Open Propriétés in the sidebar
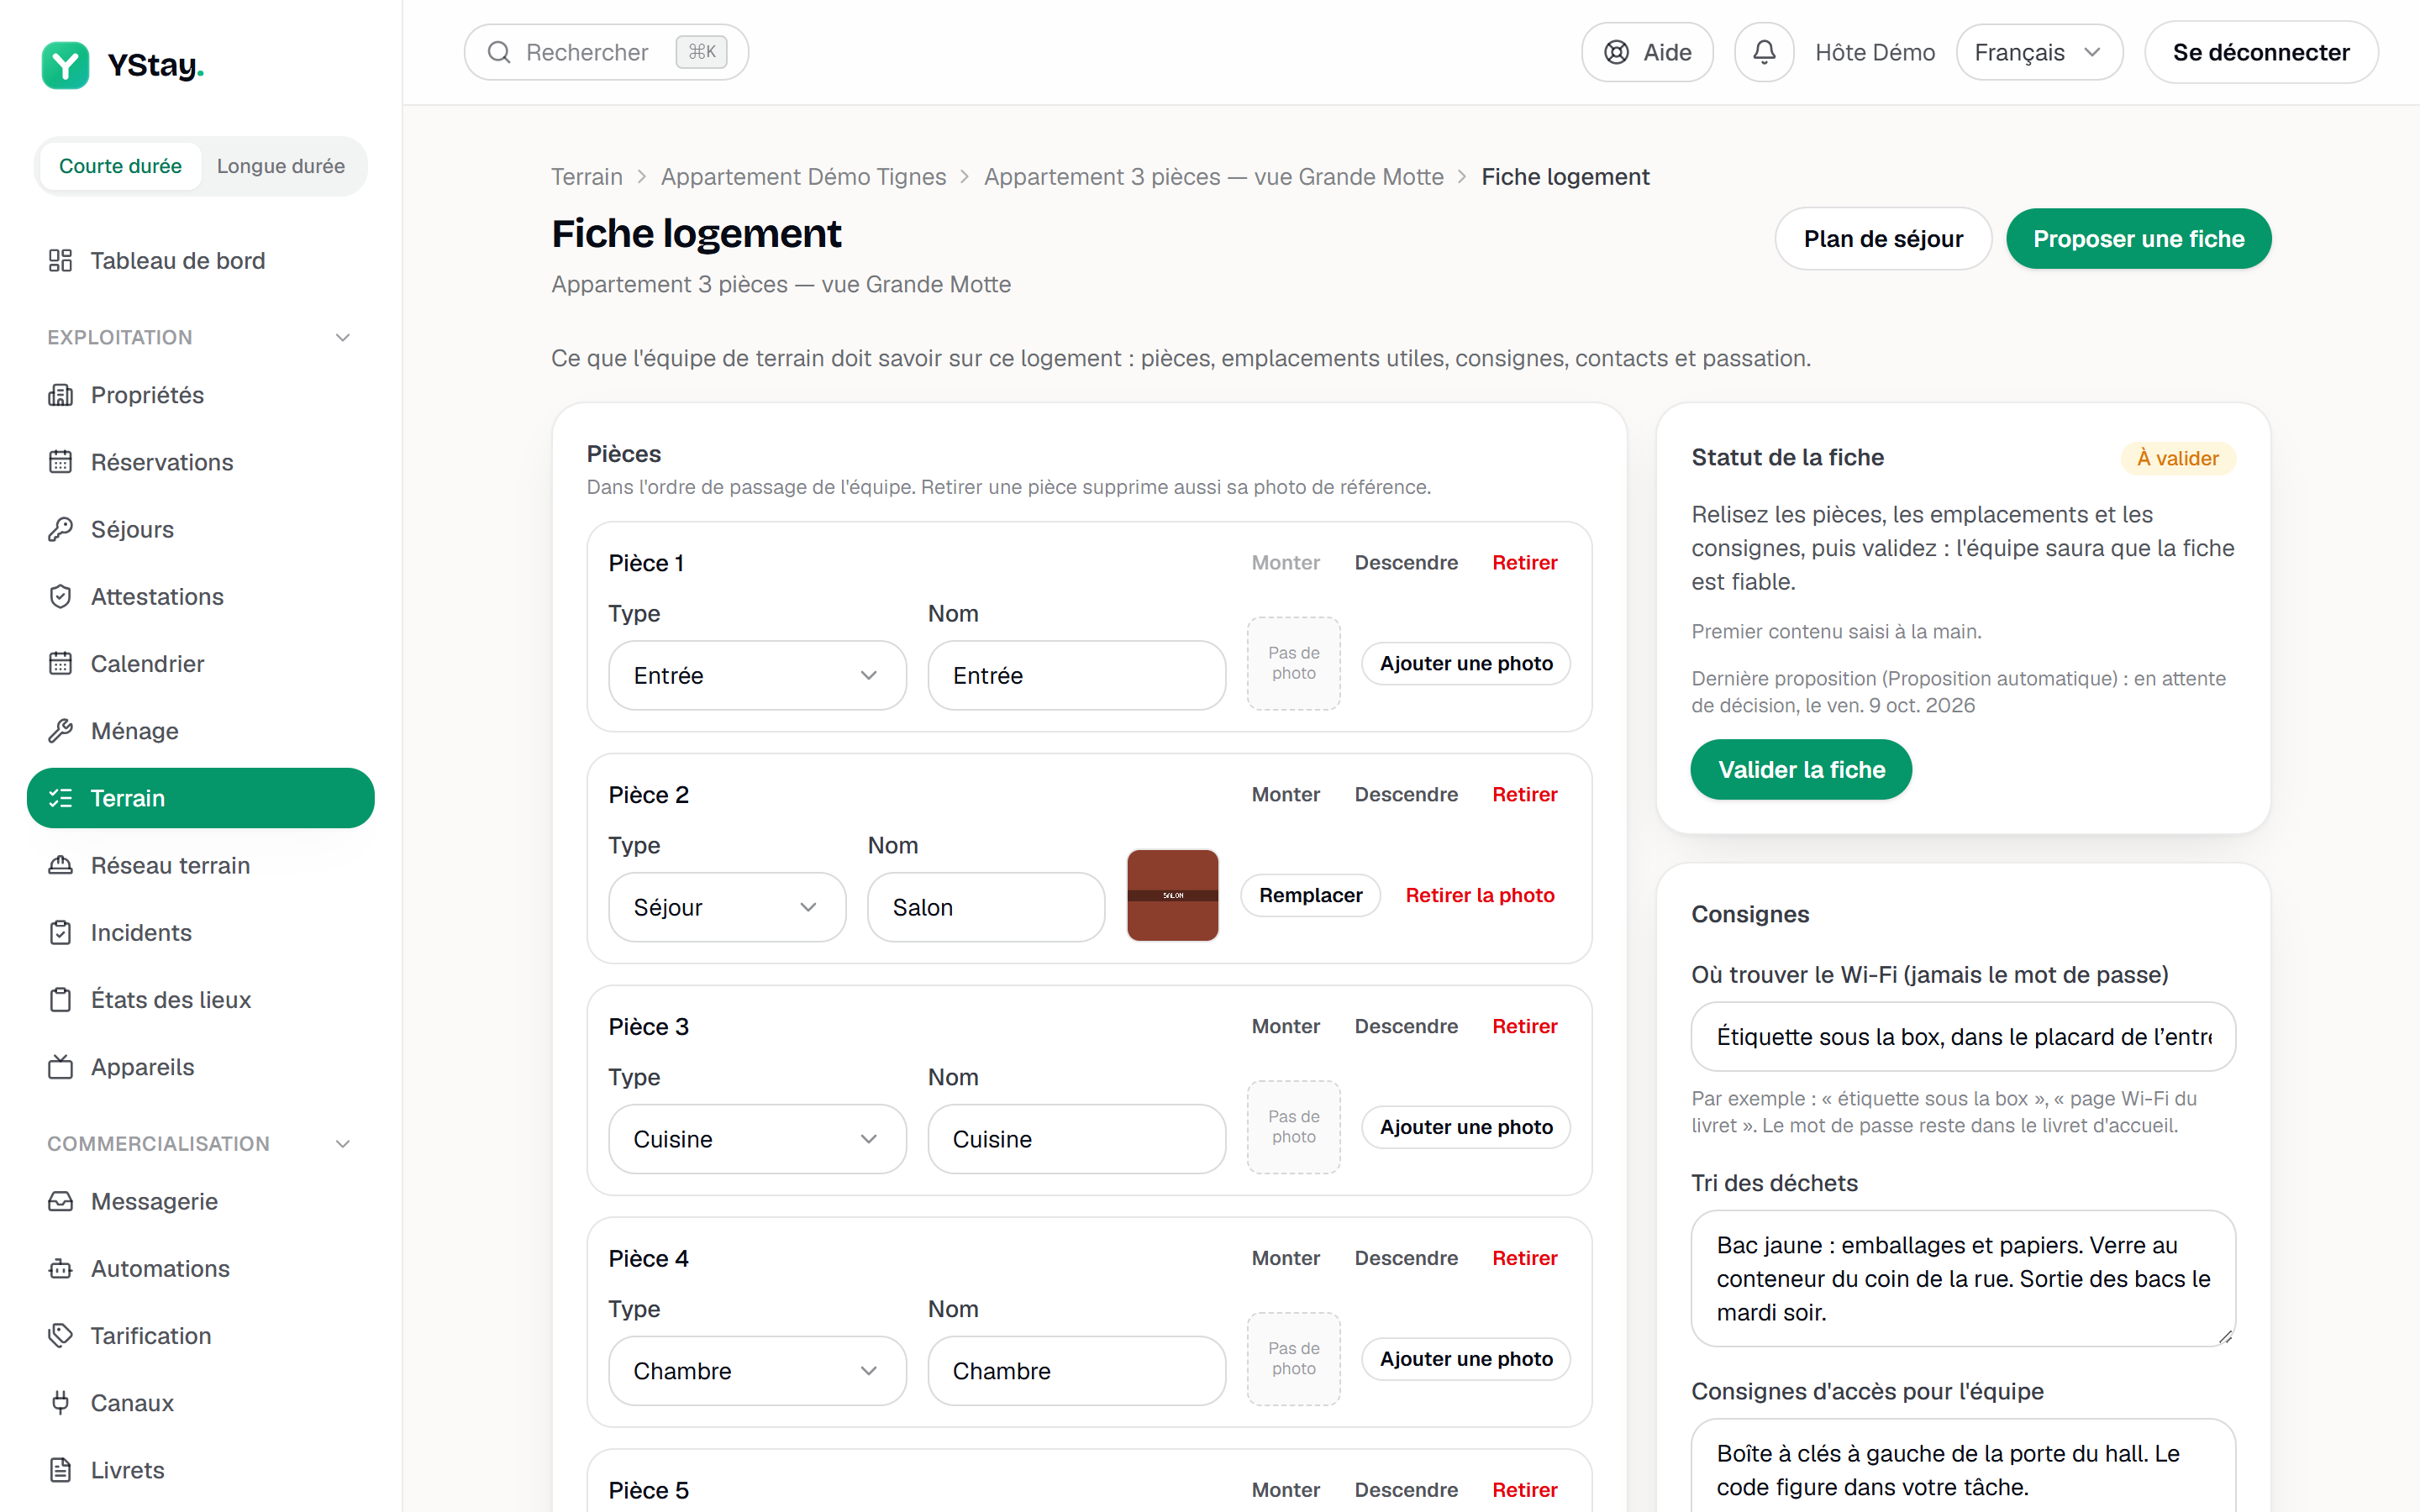 [200, 395]
